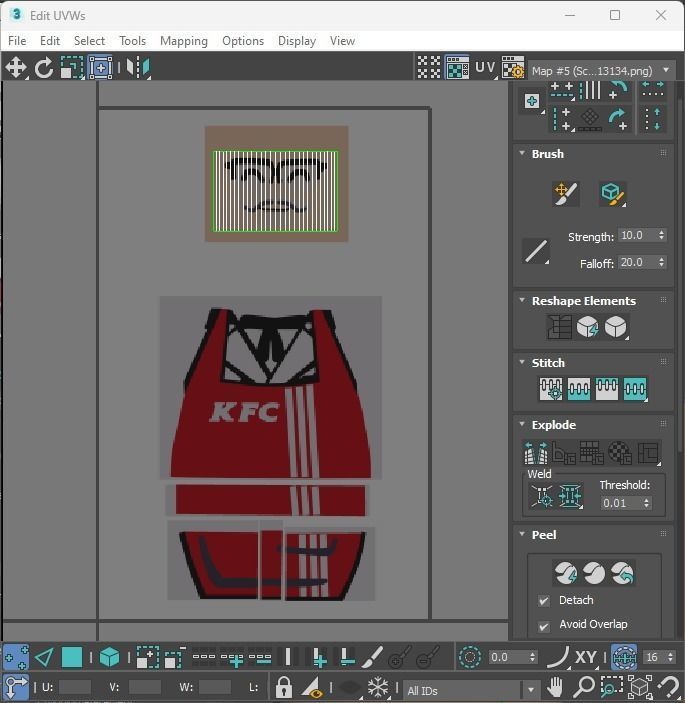
Task: Click the Relax Custom cube icon
Action: [x=616, y=327]
